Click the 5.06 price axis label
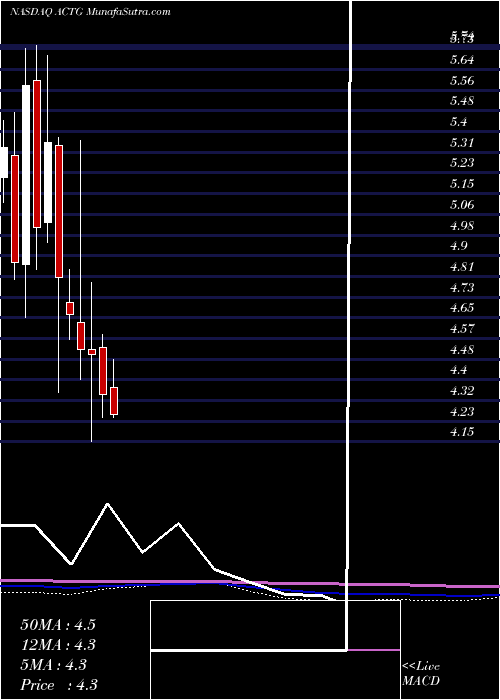The width and height of the screenshot is (500, 700). coord(462,205)
